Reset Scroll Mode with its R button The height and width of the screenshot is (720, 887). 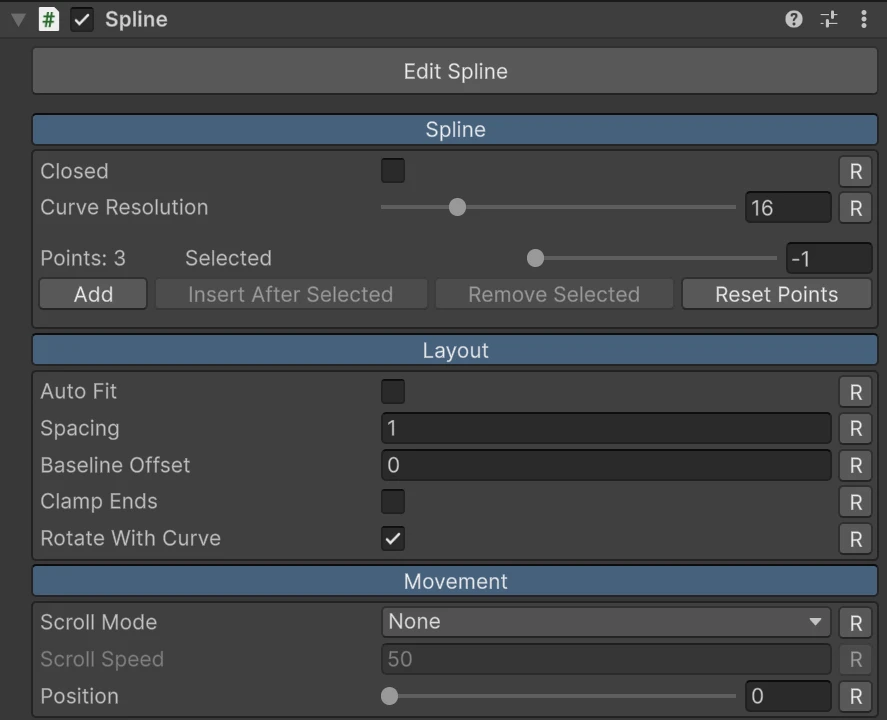point(855,623)
